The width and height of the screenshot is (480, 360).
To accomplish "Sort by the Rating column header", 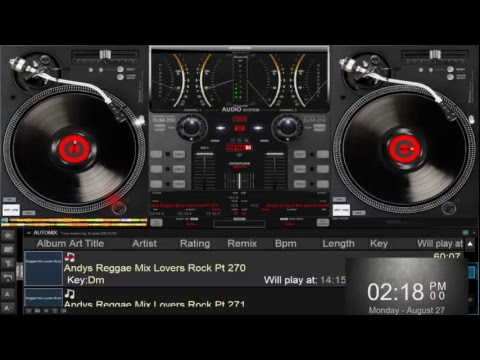I will tap(195, 243).
